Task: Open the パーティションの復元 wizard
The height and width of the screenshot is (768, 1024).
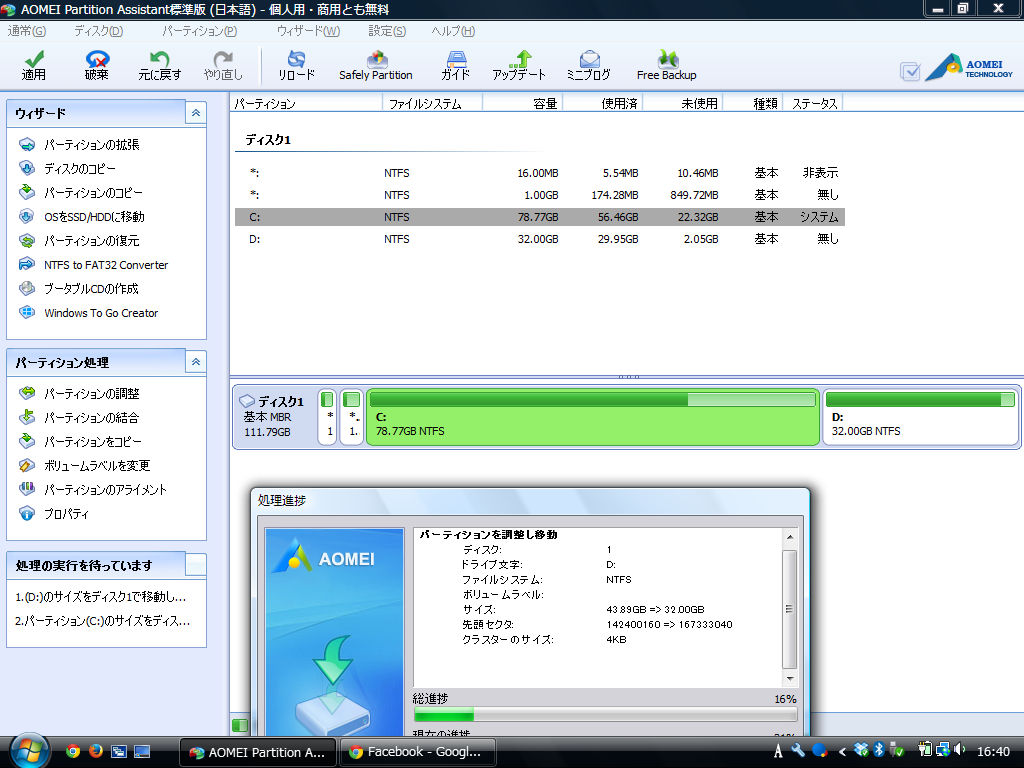Action: [80, 241]
